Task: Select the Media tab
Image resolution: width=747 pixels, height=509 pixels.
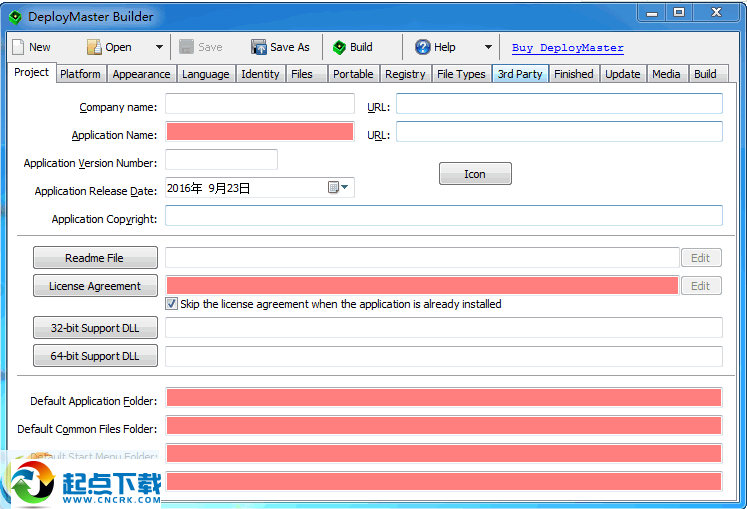Action: coord(666,74)
